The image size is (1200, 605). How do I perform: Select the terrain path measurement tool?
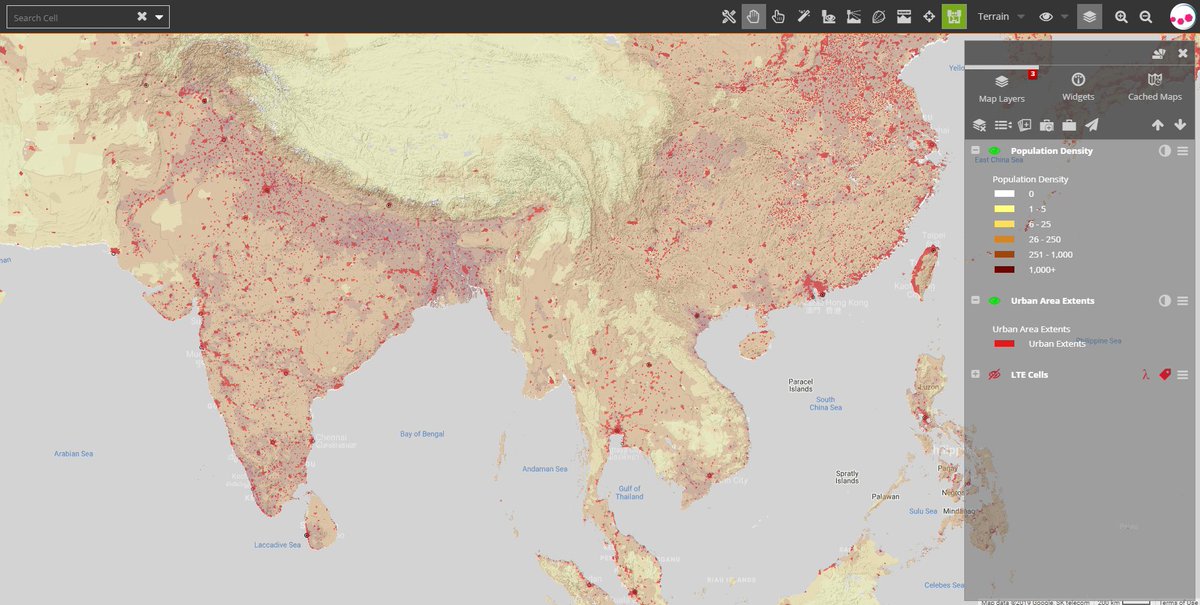(854, 17)
